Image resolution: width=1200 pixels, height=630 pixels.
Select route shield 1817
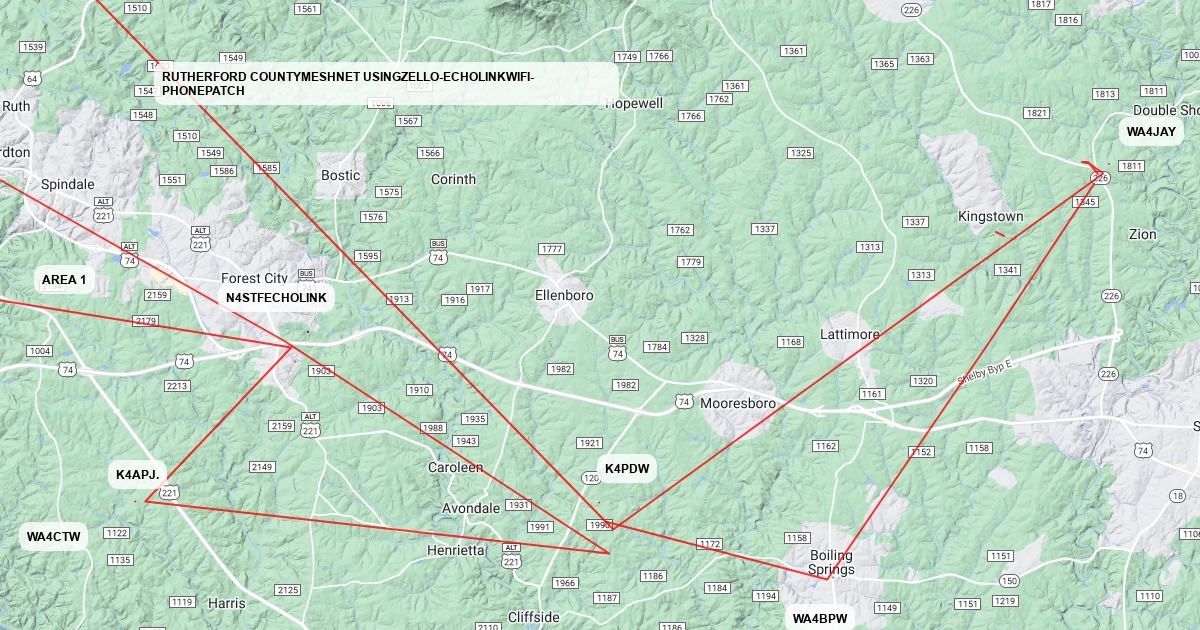click(1041, 5)
